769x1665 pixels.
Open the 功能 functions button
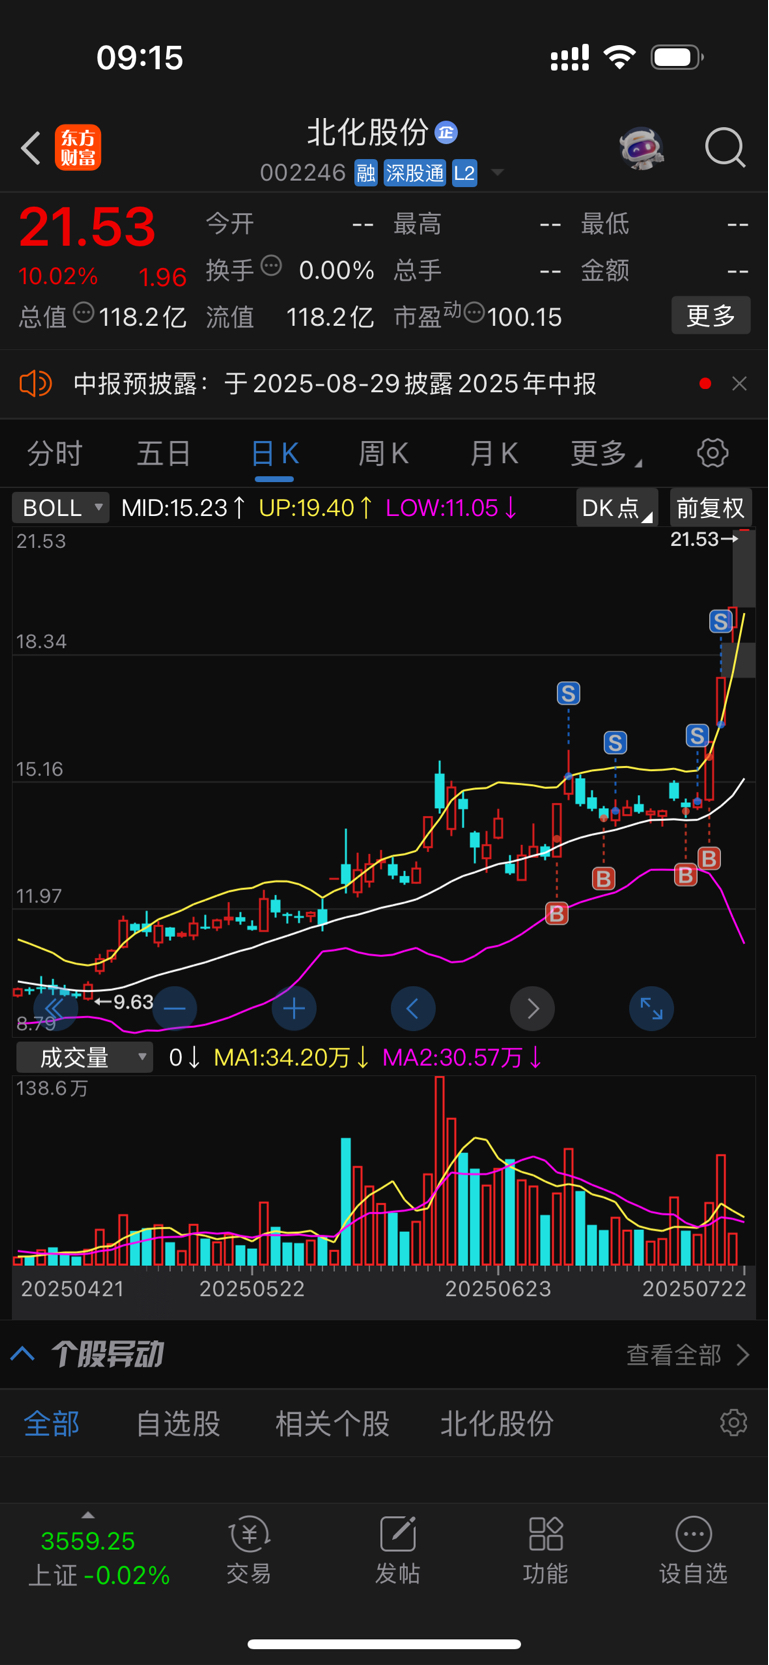click(x=545, y=1551)
